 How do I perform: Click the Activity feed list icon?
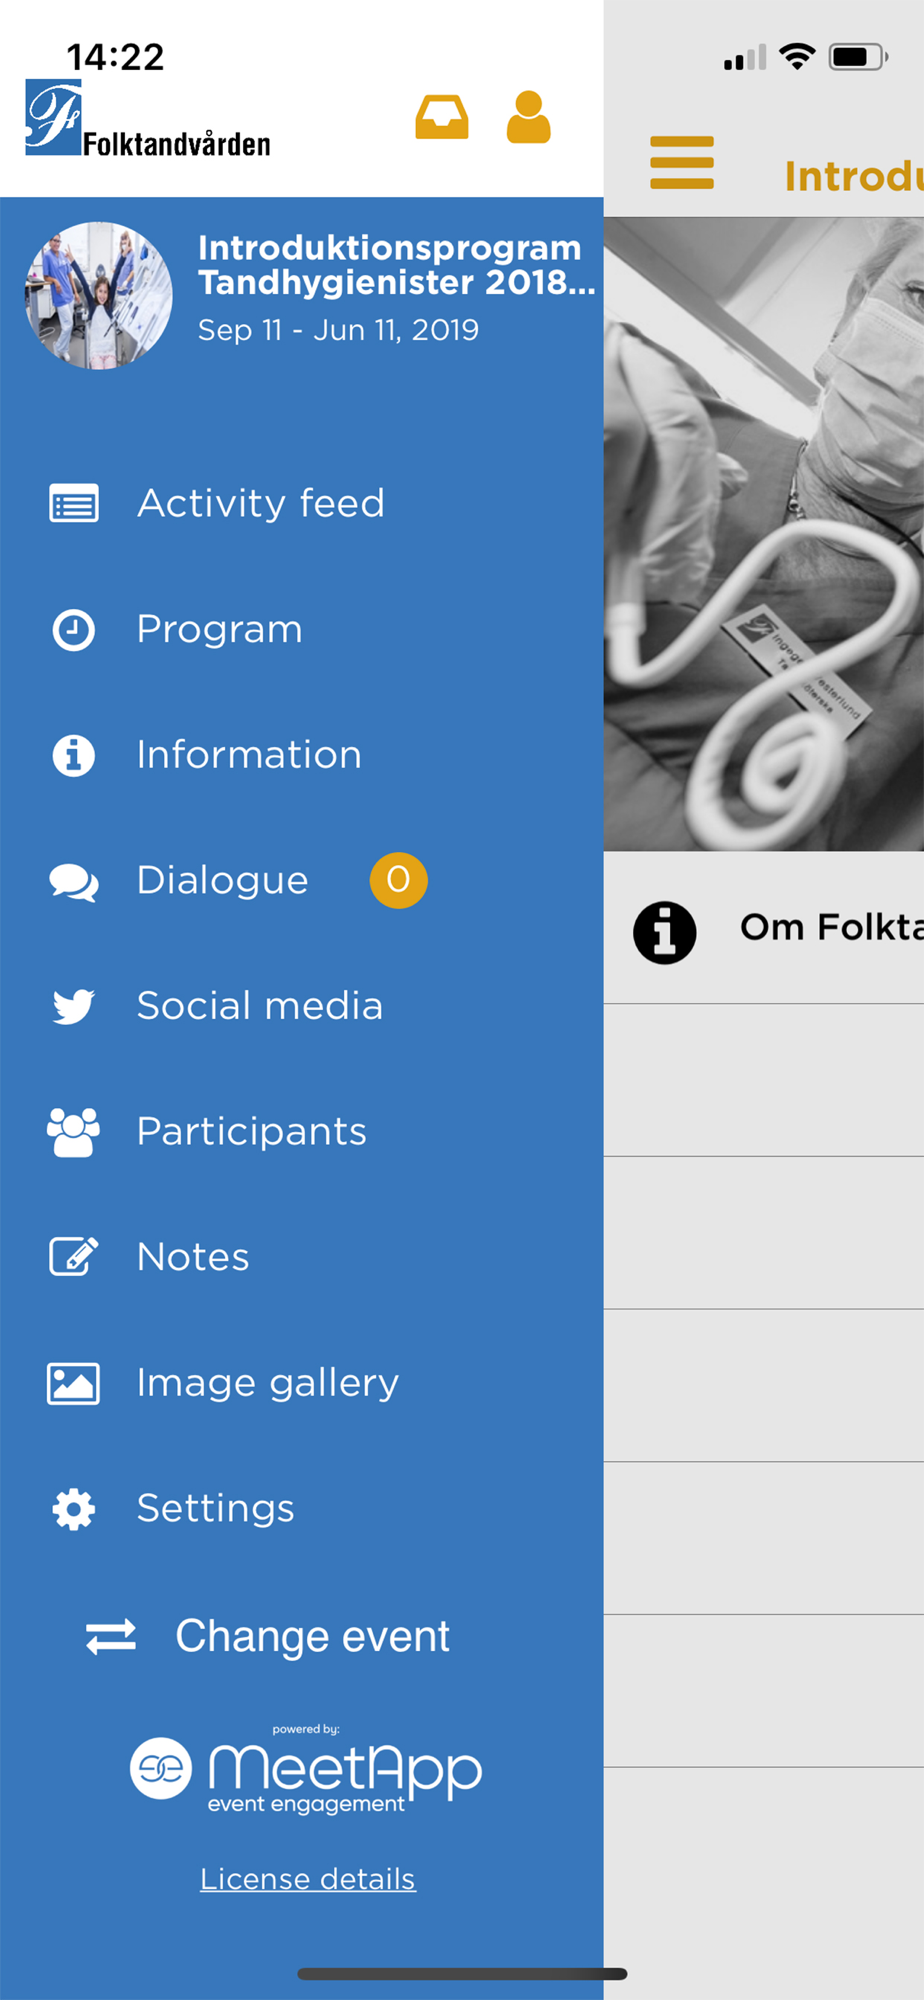point(74,503)
